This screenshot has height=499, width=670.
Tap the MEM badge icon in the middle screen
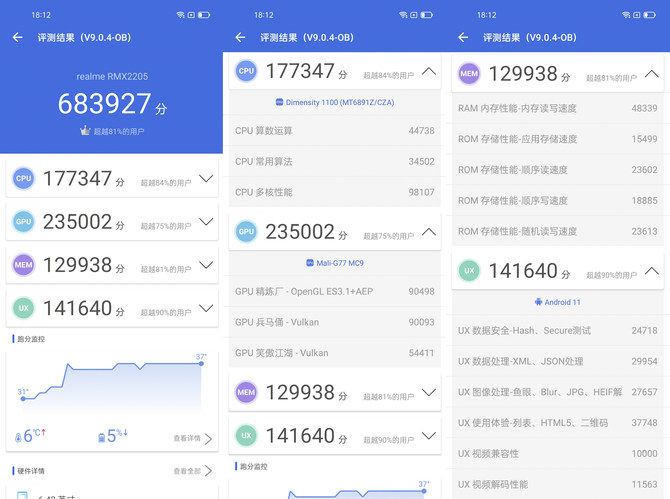(x=246, y=392)
